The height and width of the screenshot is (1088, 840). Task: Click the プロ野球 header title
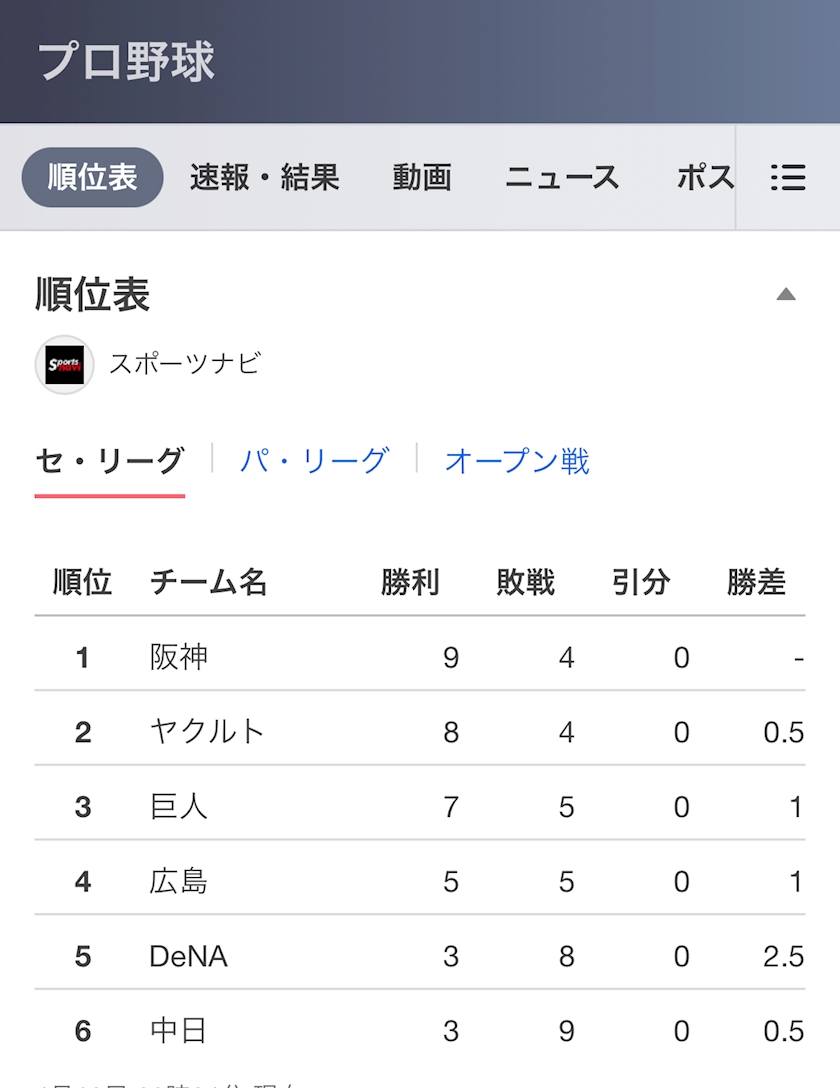pyautogui.click(x=126, y=62)
